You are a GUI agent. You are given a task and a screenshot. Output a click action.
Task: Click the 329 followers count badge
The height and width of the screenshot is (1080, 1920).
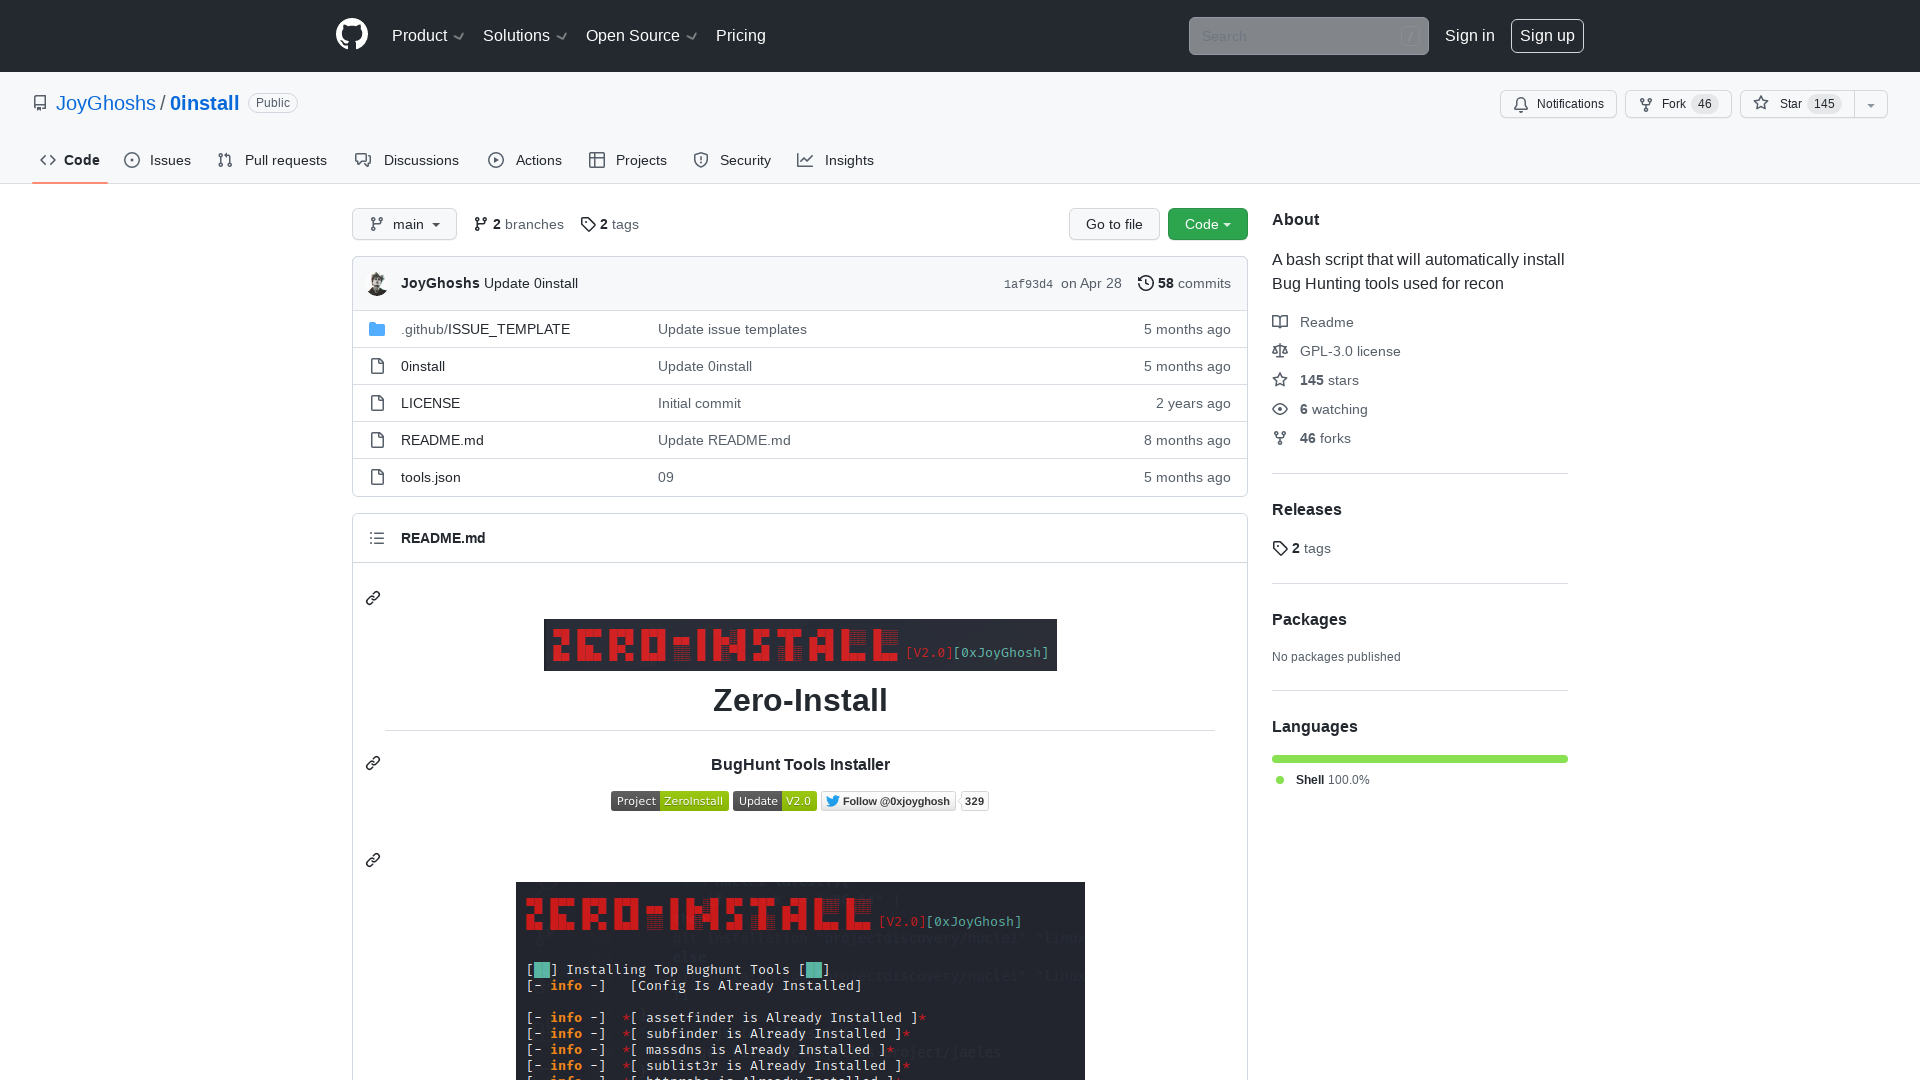[975, 801]
